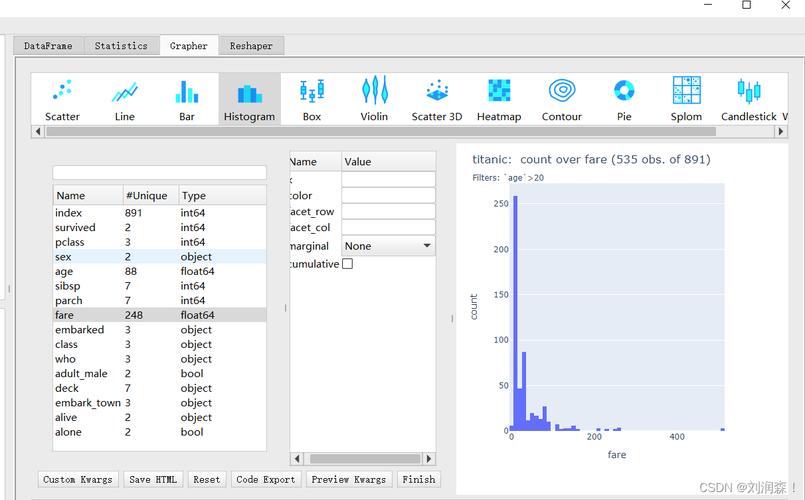
Task: Select the Scatter chart type
Action: point(62,99)
